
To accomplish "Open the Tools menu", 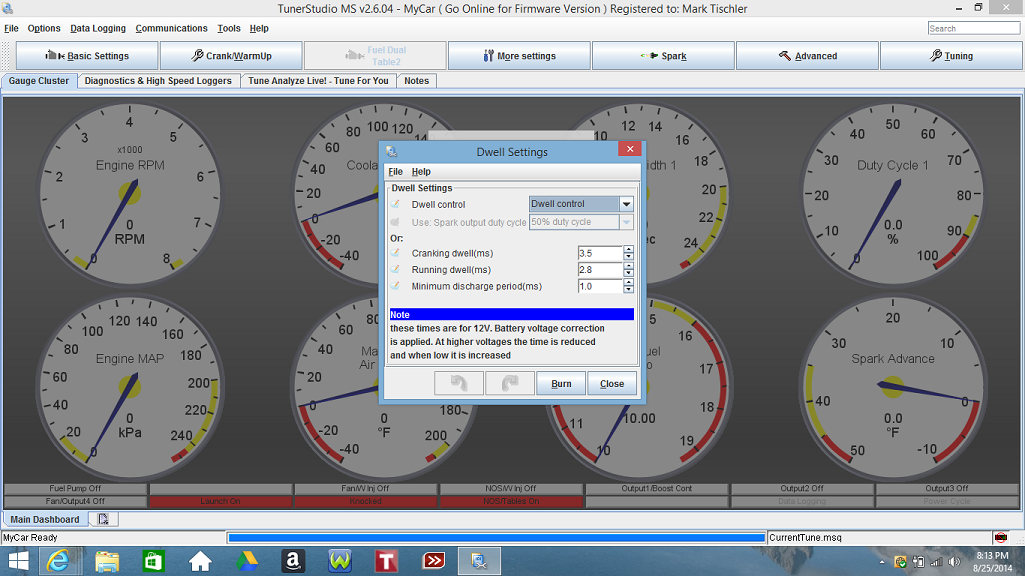I will click(229, 28).
